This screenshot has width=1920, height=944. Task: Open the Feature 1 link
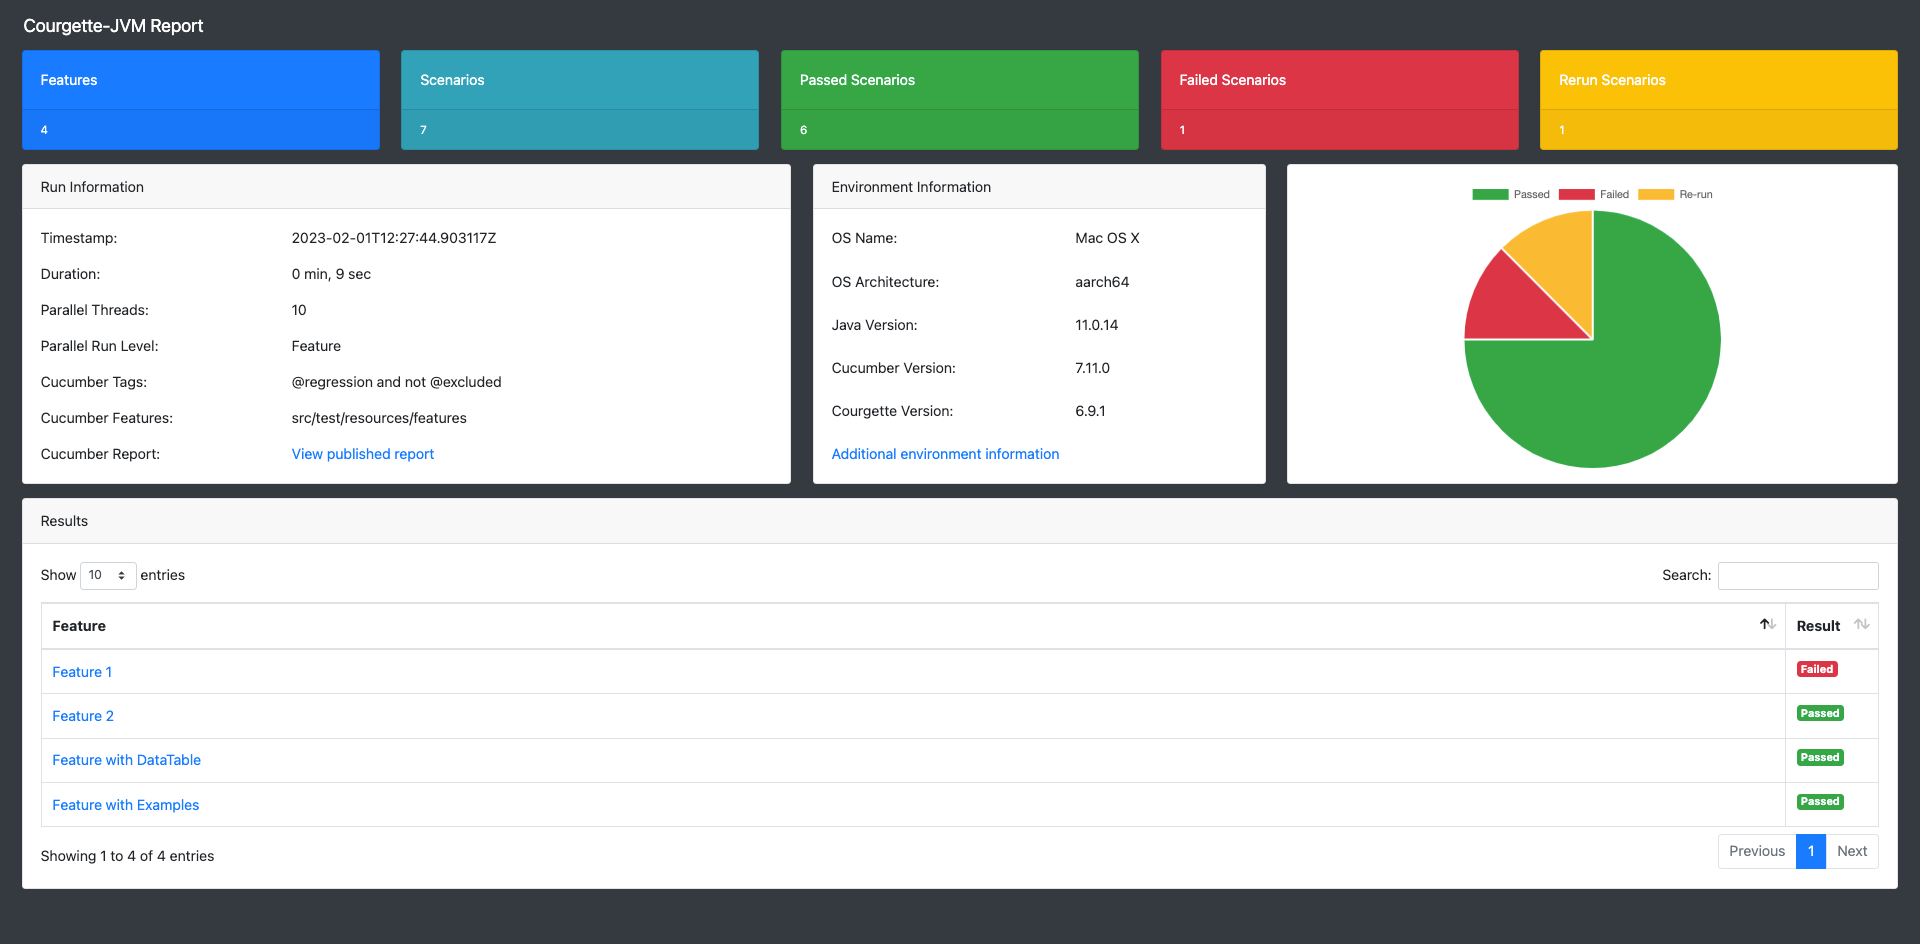coord(82,672)
